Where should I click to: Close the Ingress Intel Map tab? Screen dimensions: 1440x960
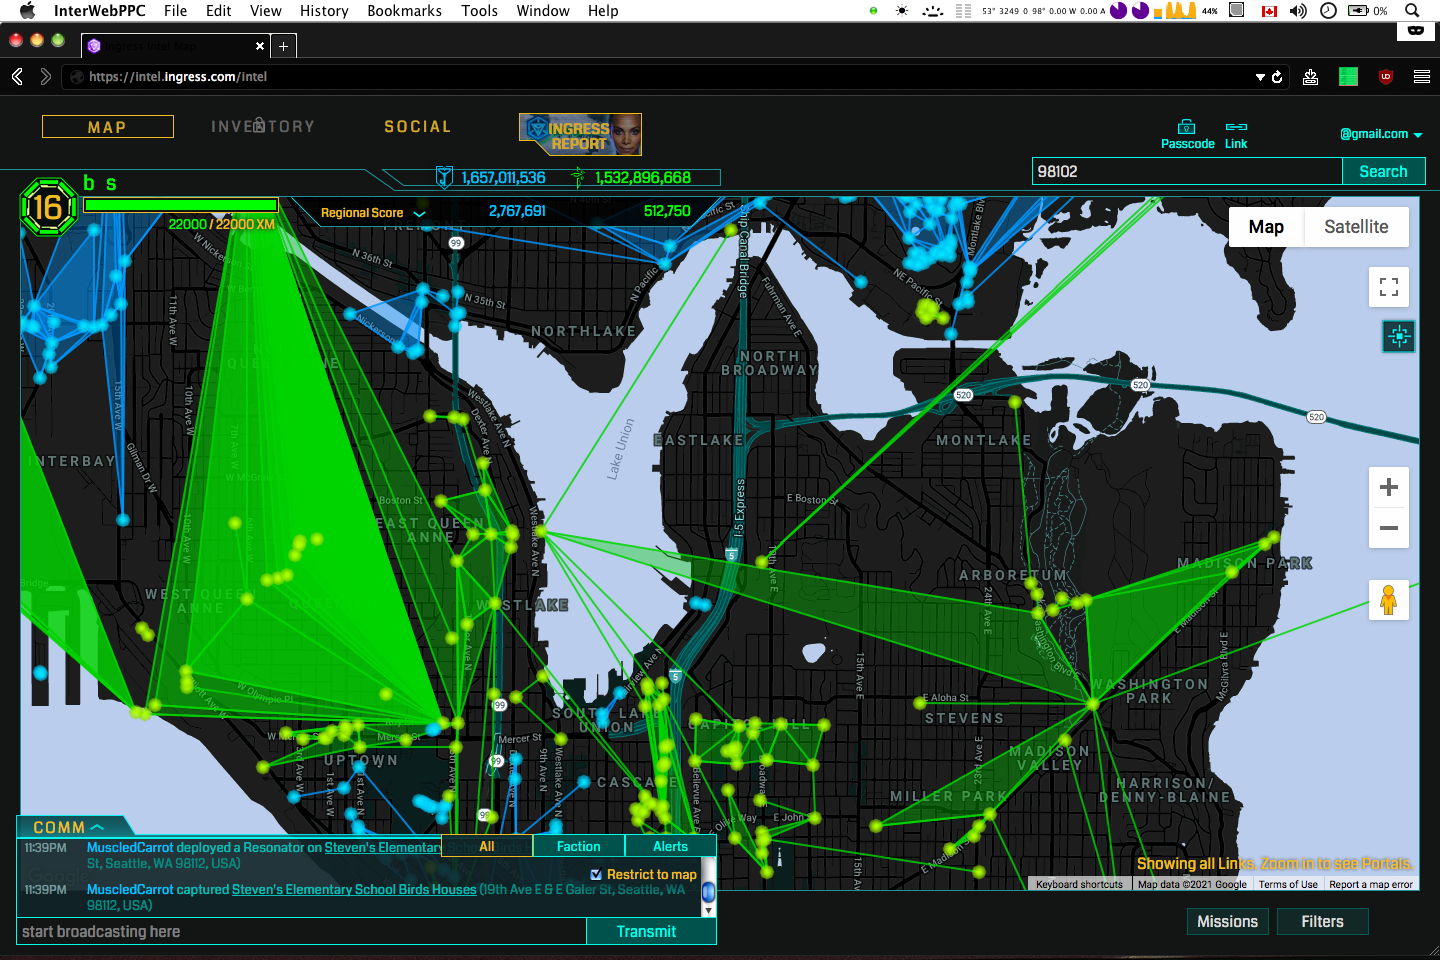pos(260,46)
